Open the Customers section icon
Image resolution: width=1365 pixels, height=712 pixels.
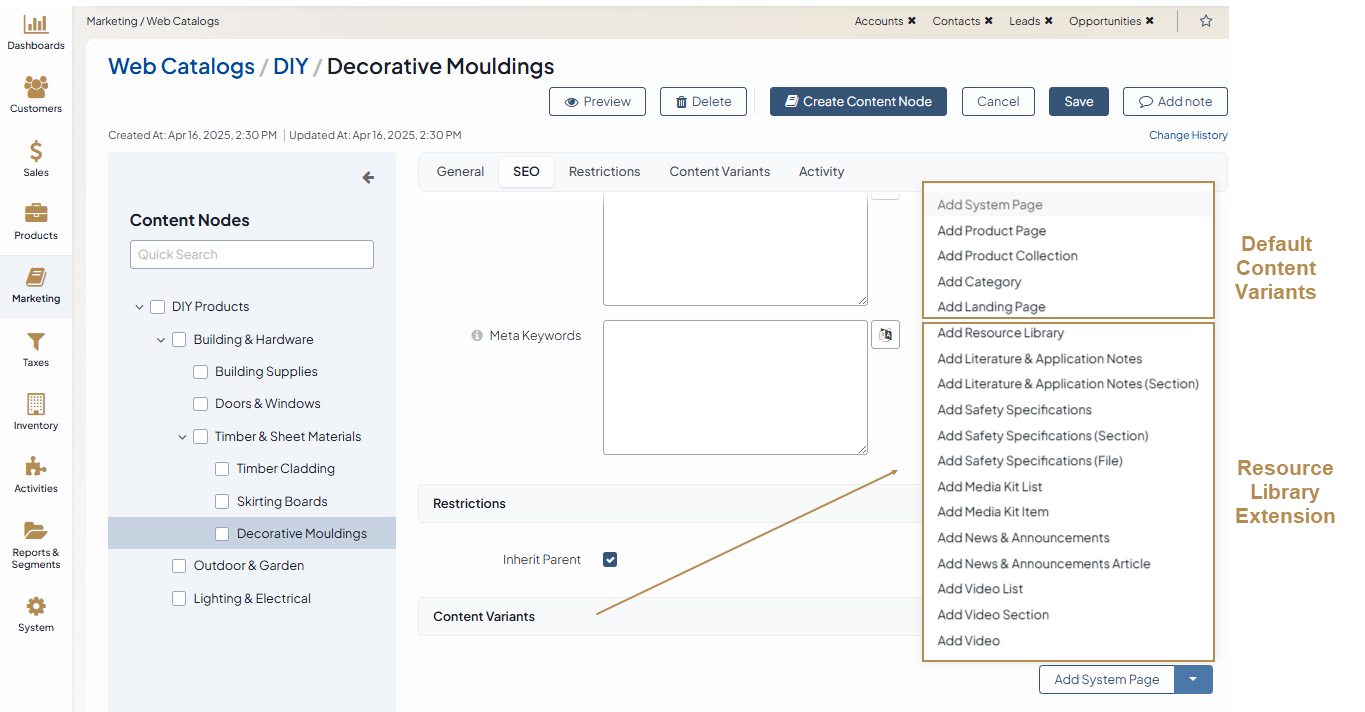click(x=36, y=88)
